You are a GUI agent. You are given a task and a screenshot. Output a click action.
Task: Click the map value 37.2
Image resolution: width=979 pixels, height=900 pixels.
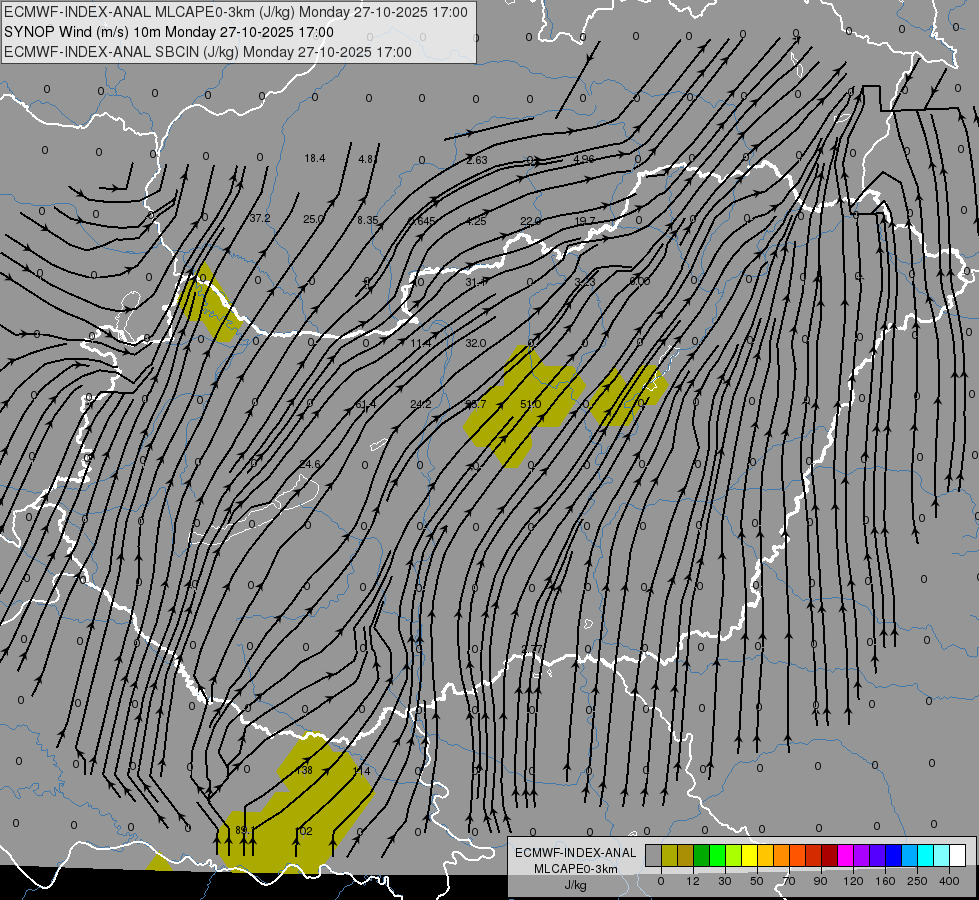(x=260, y=219)
